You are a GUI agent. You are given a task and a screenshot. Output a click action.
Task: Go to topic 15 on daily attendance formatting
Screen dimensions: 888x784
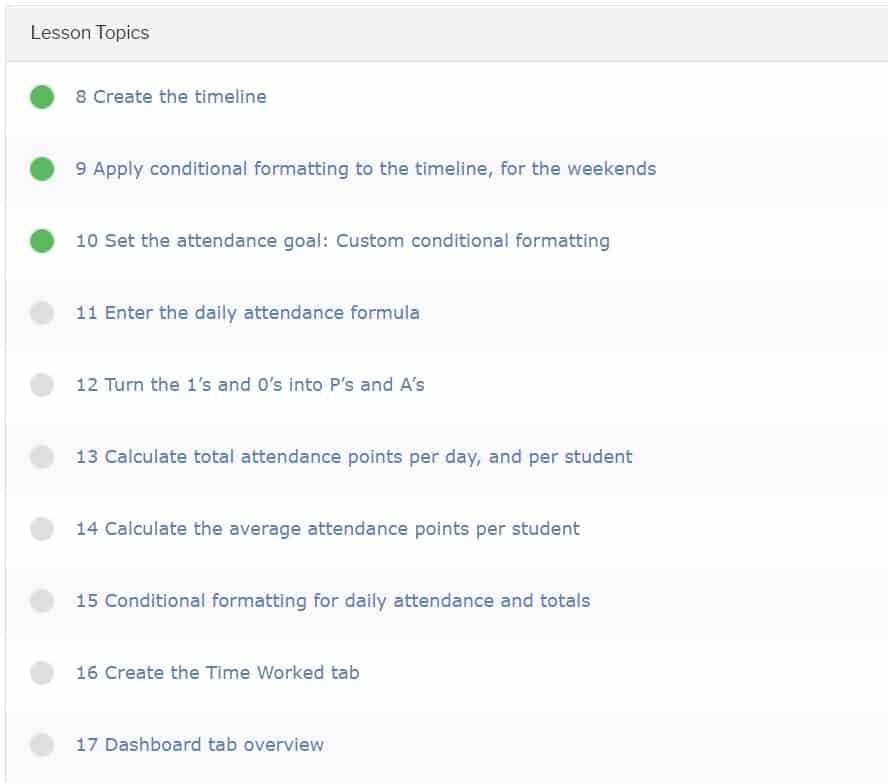(333, 601)
